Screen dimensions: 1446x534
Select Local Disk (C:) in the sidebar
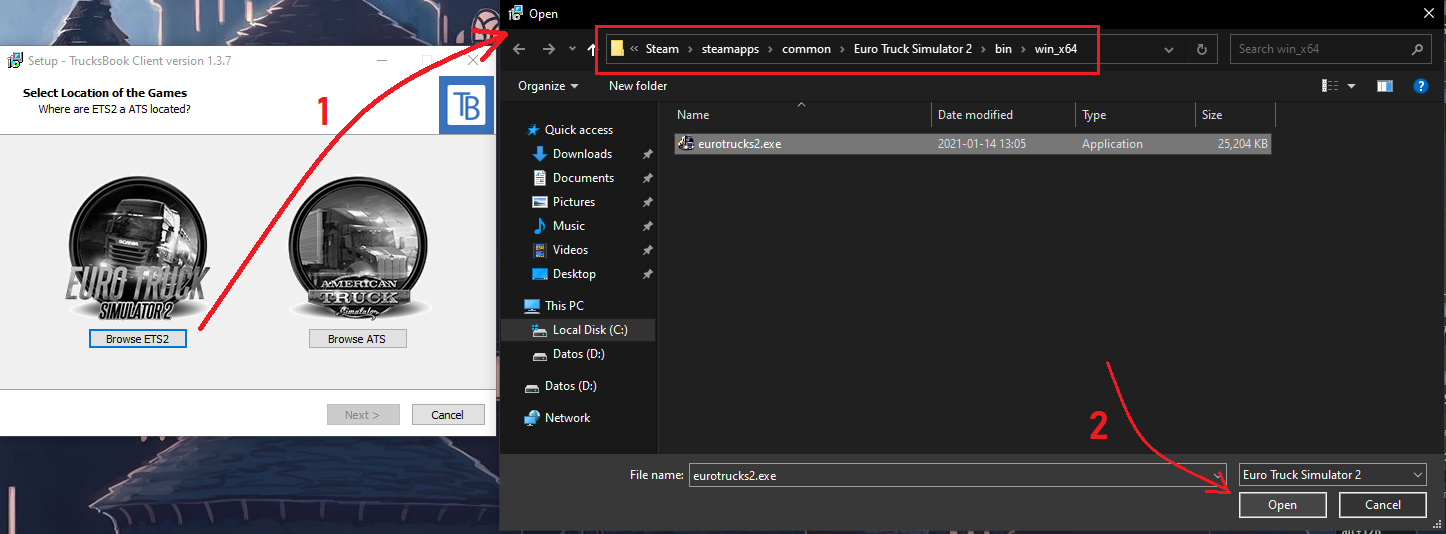coord(590,330)
